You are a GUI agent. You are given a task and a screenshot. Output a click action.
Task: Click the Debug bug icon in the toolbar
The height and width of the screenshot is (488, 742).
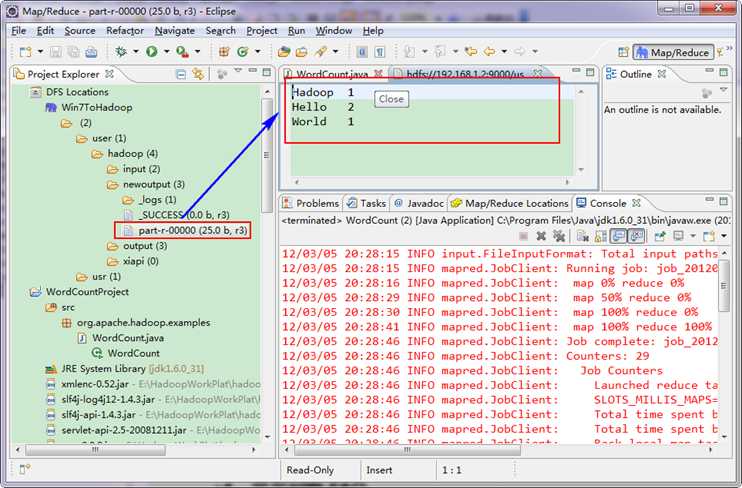click(120, 52)
